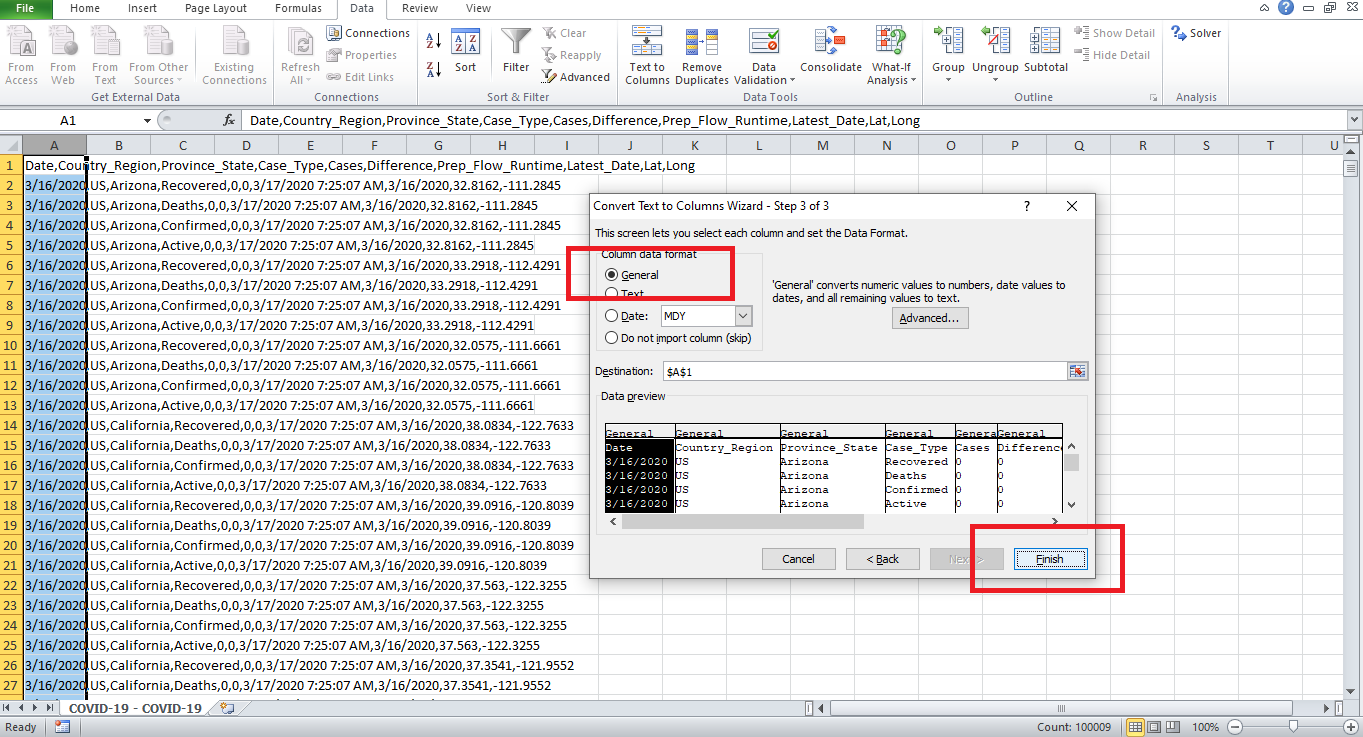
Task: Switch to the Insert tab
Action: pos(142,8)
